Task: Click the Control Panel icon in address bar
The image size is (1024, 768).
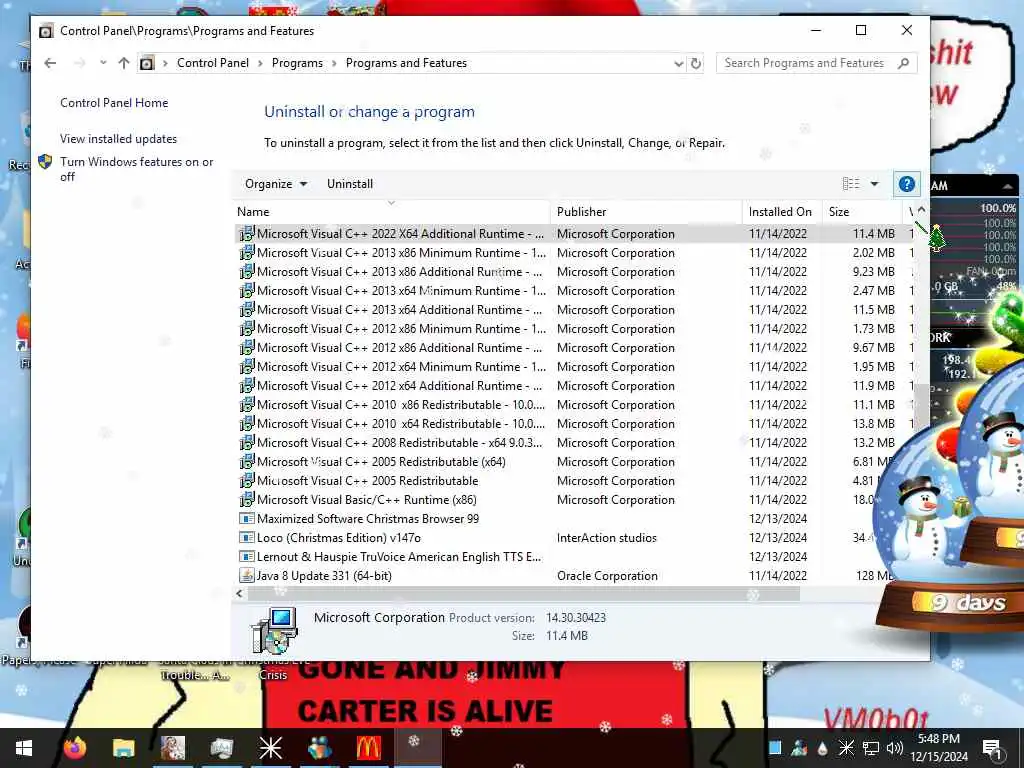Action: pyautogui.click(x=147, y=63)
